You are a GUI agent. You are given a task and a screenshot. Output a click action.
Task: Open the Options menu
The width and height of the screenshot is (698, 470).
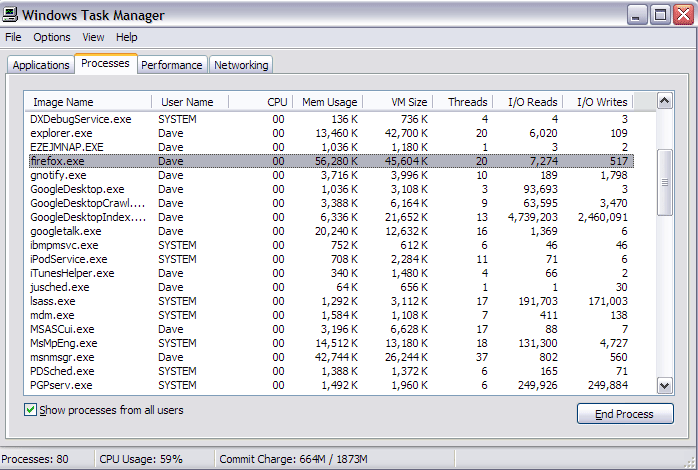(52, 37)
